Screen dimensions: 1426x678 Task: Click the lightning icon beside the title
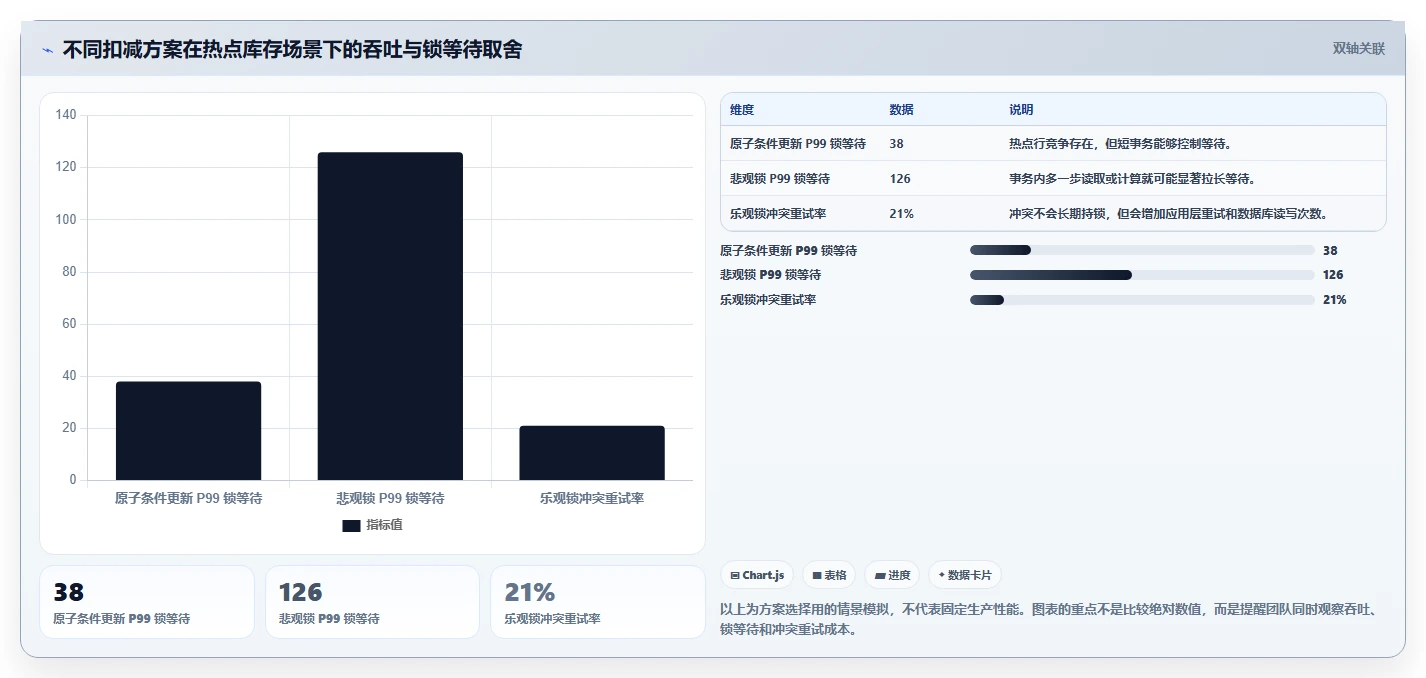(47, 50)
